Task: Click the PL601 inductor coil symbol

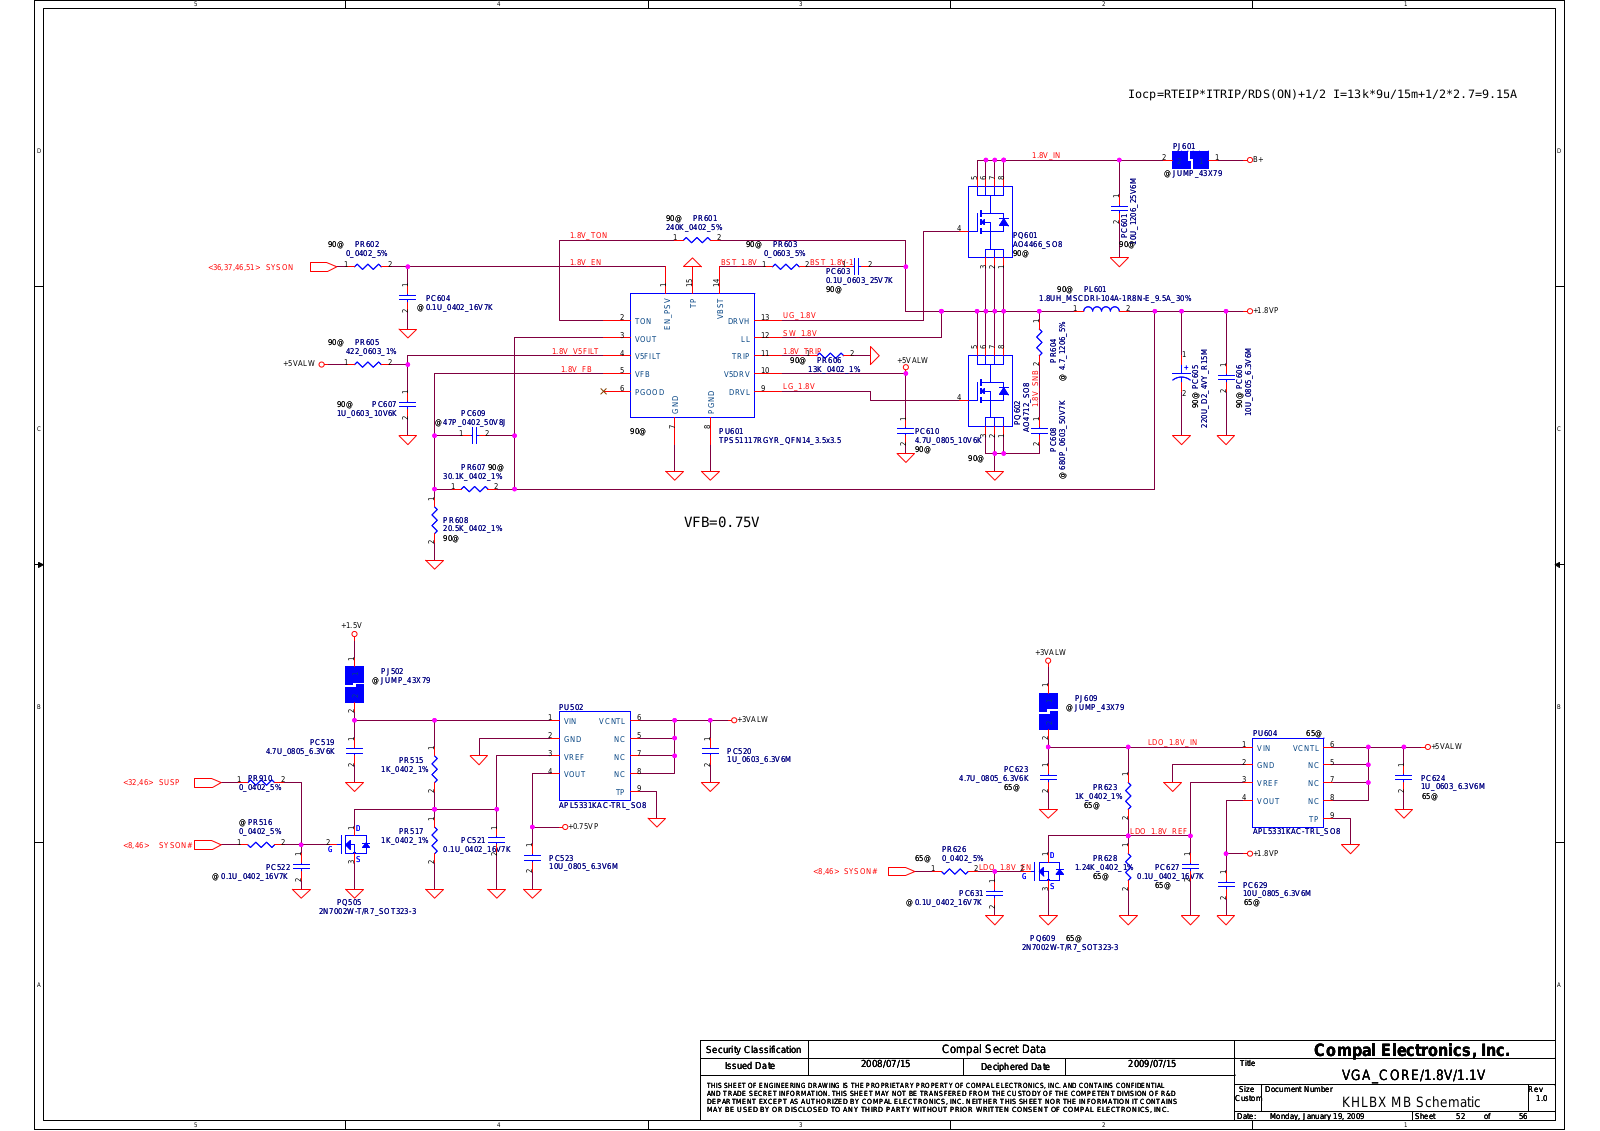Action: click(x=1101, y=310)
